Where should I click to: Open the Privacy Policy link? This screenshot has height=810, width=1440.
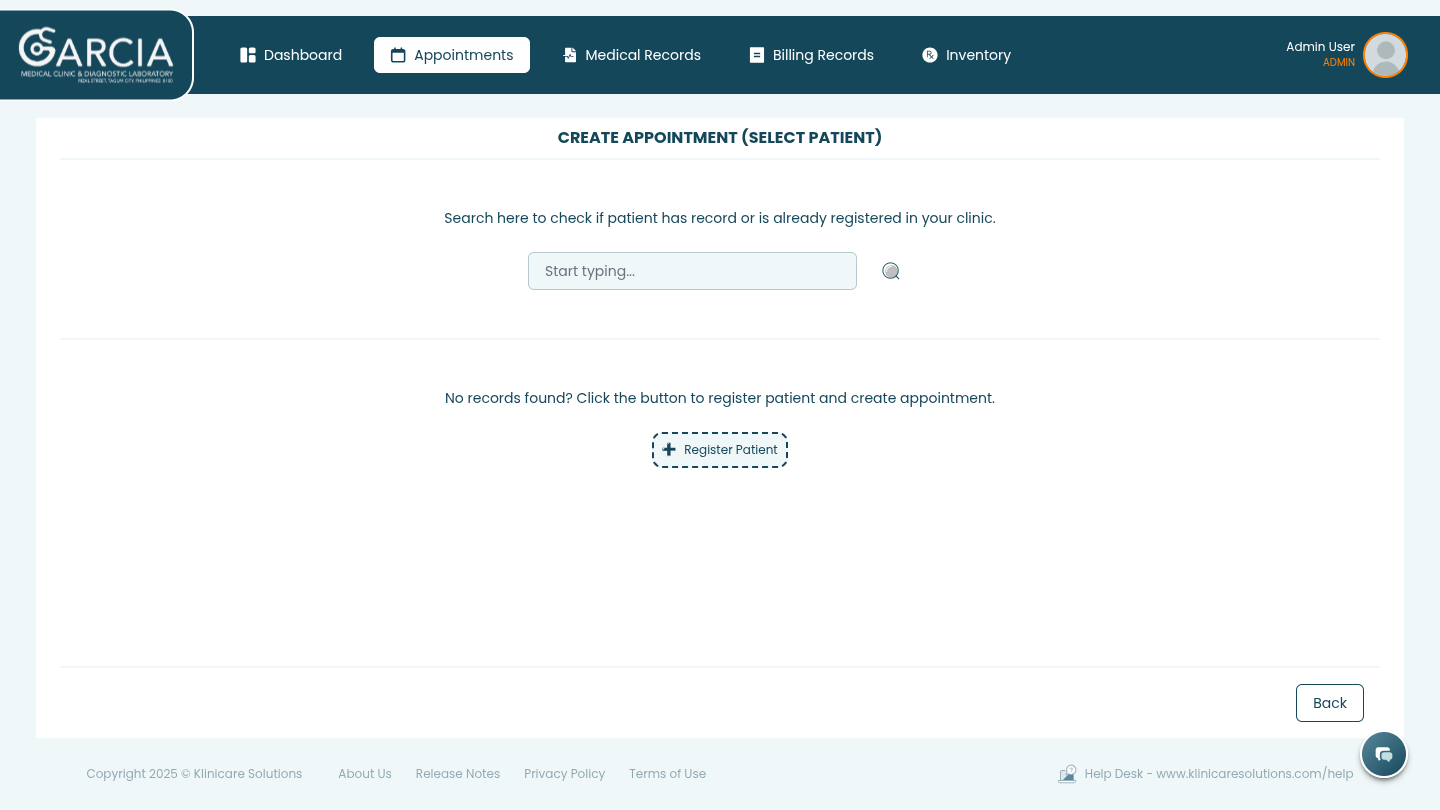pos(565,774)
